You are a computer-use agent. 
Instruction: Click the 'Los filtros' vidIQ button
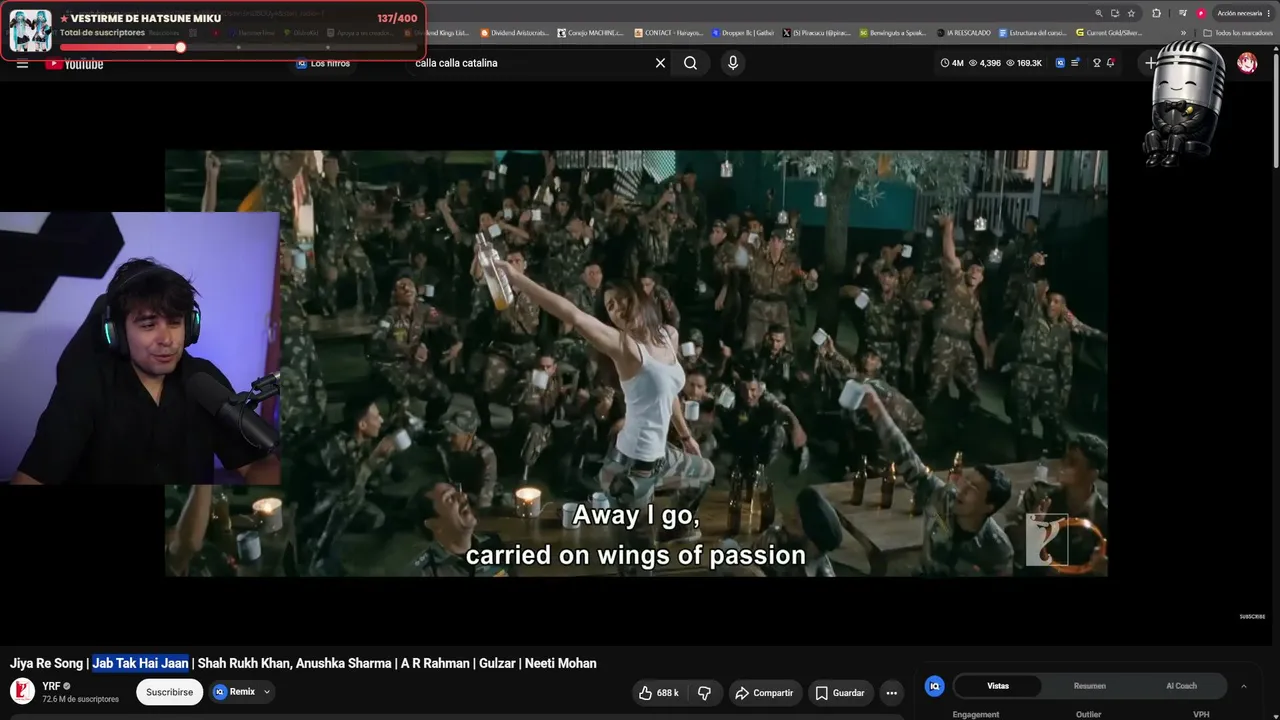coord(322,63)
